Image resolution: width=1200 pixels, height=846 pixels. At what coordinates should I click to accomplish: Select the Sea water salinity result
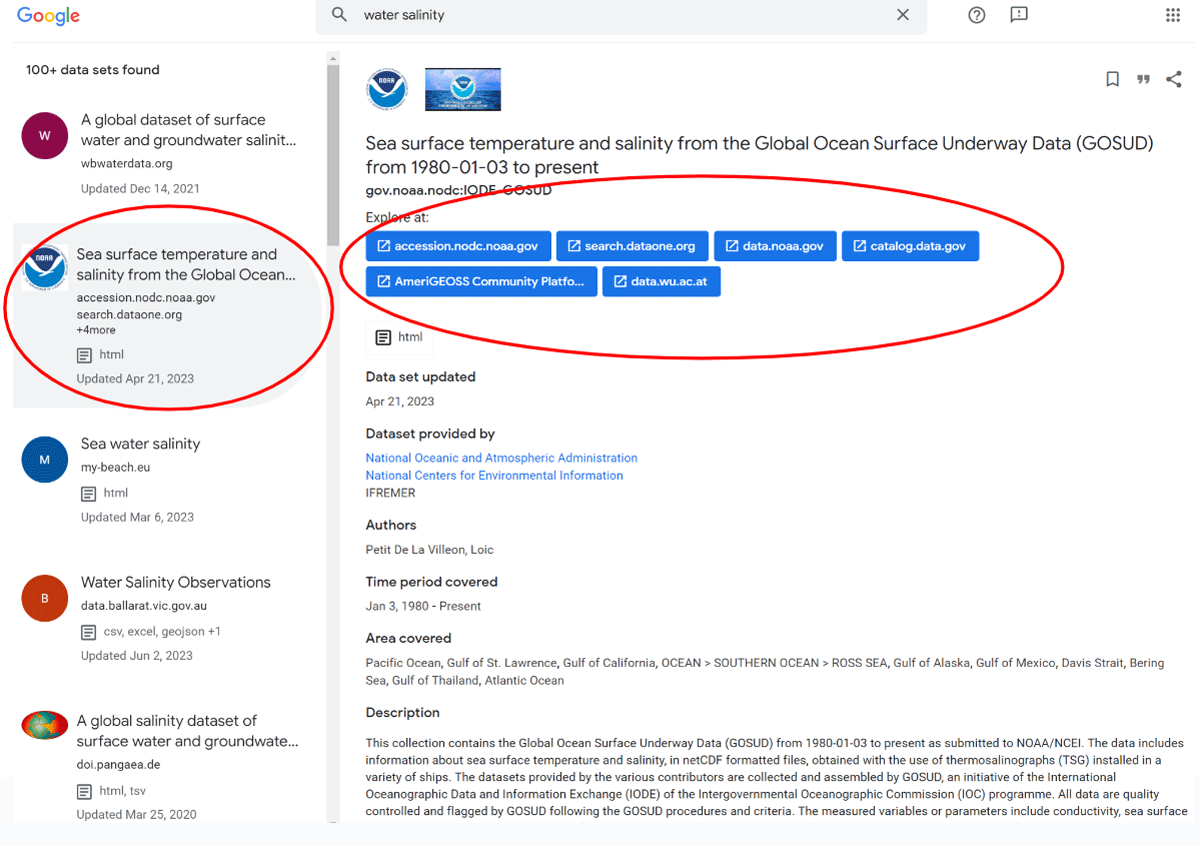pos(165,480)
